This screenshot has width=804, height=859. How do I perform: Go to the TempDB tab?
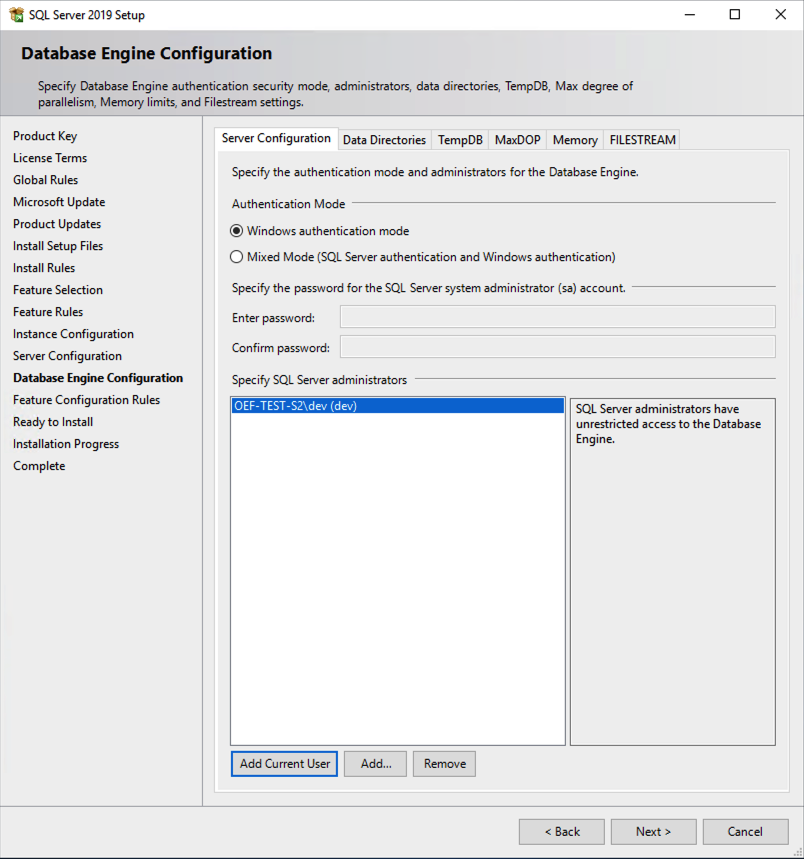[460, 140]
